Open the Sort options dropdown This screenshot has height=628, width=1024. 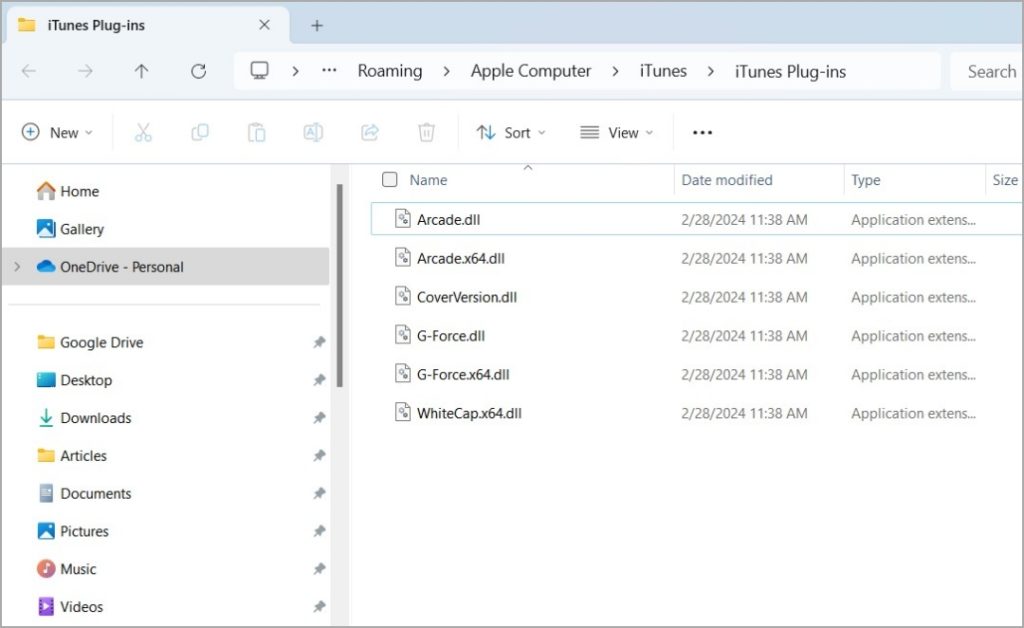tap(511, 132)
